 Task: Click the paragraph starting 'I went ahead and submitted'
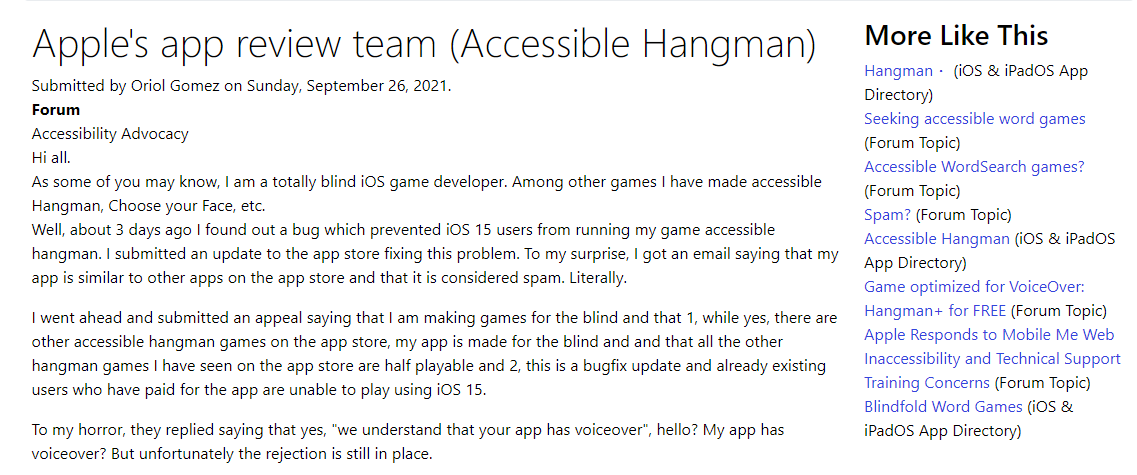coord(435,354)
